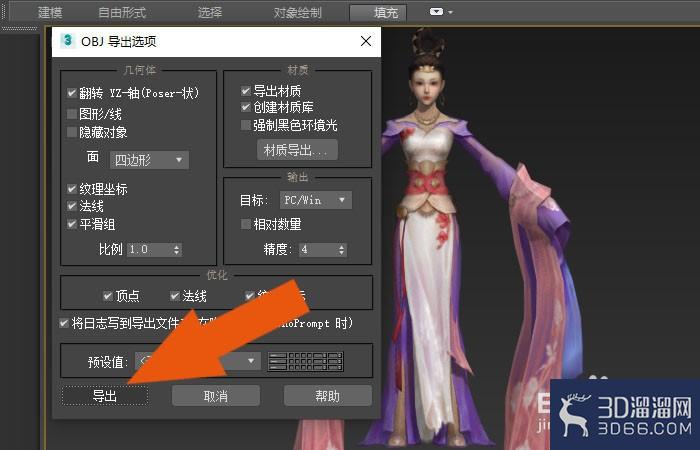Toggle the 法线 checkbox in geometry group

click(x=71, y=206)
